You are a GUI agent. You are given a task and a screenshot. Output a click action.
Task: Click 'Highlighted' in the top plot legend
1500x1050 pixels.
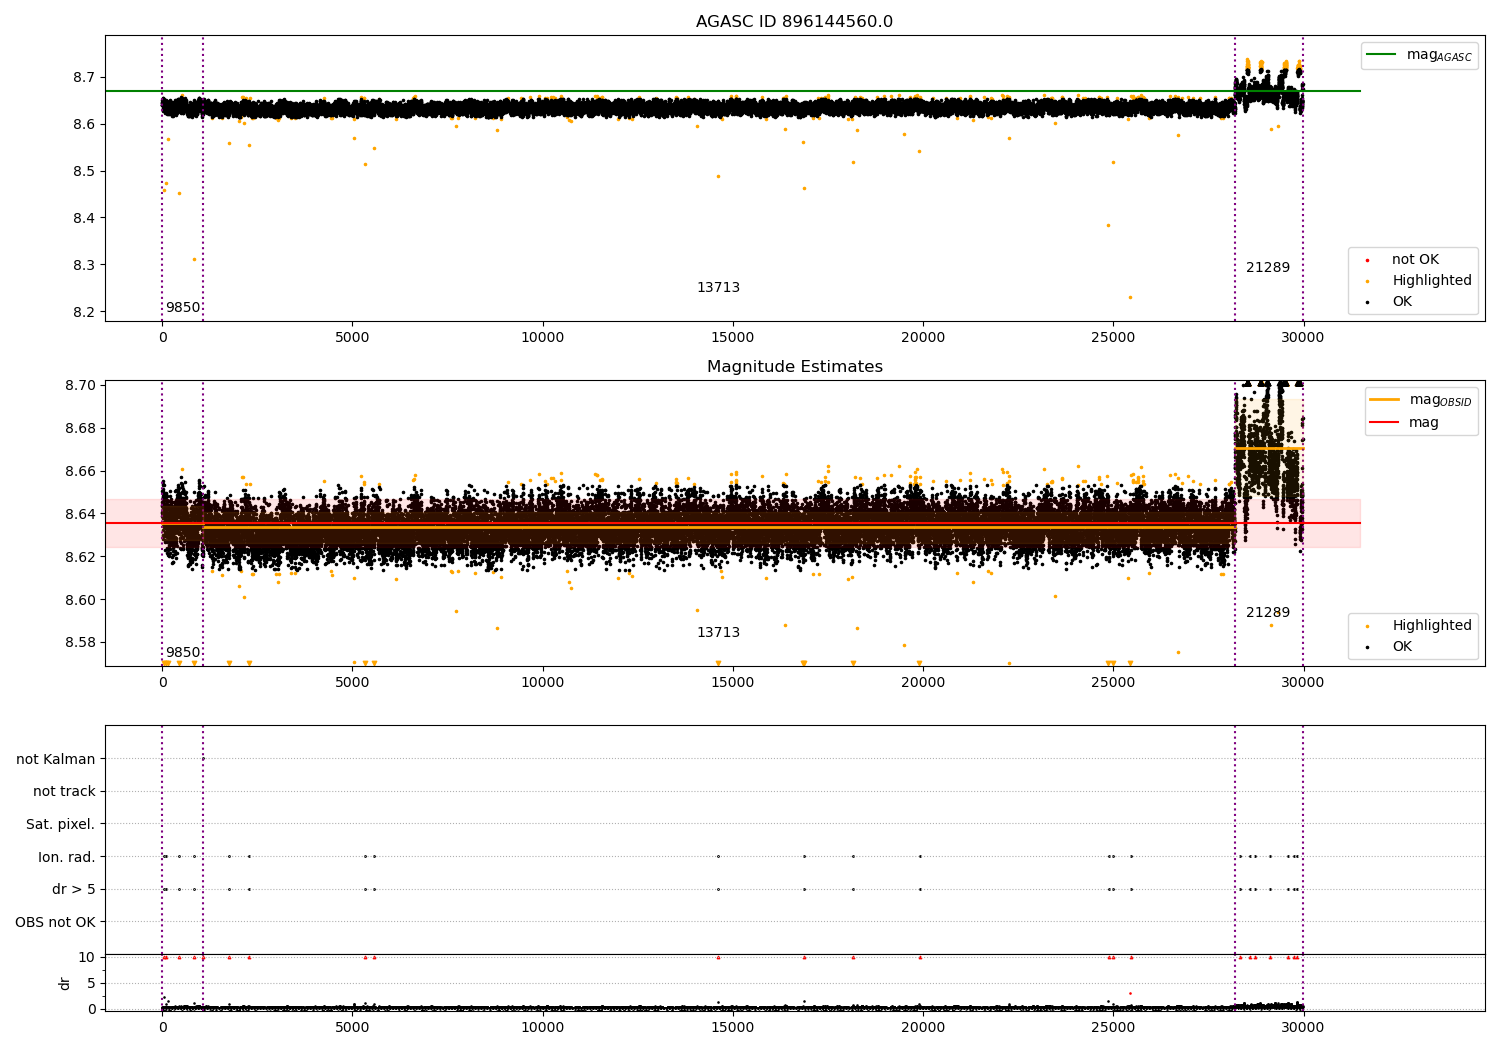(1431, 281)
